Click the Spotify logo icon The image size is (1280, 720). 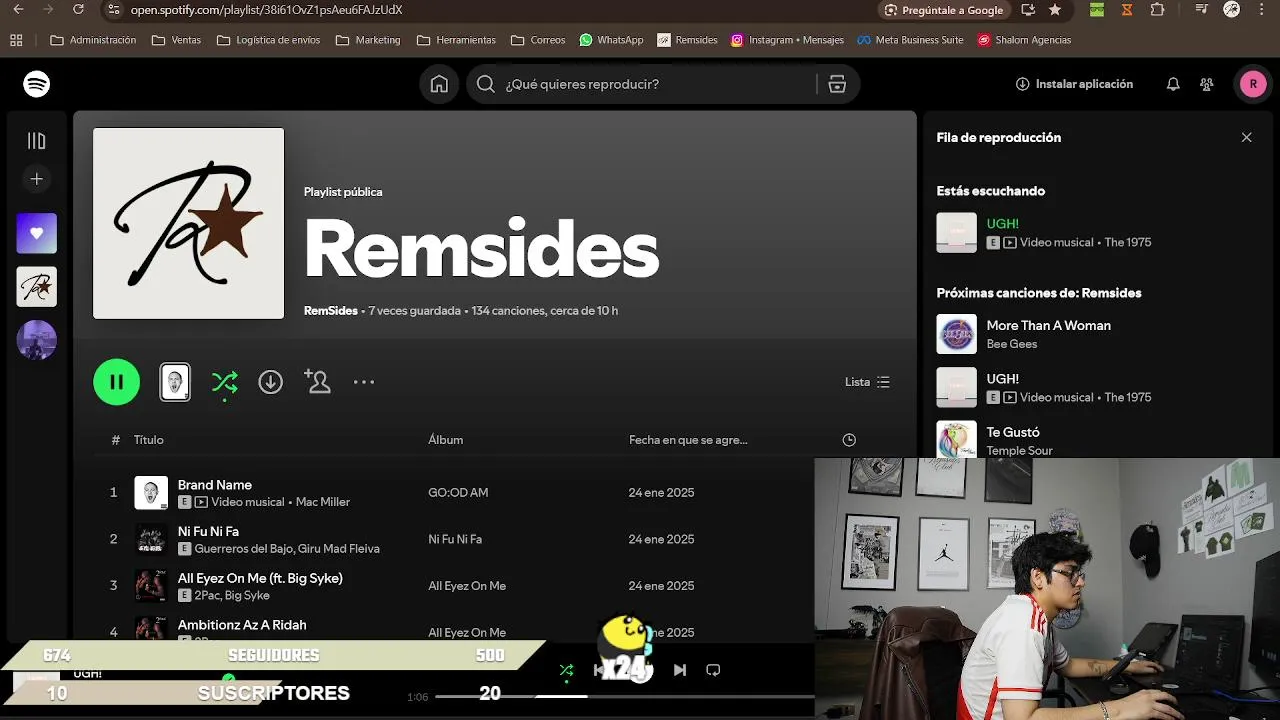[x=37, y=84]
